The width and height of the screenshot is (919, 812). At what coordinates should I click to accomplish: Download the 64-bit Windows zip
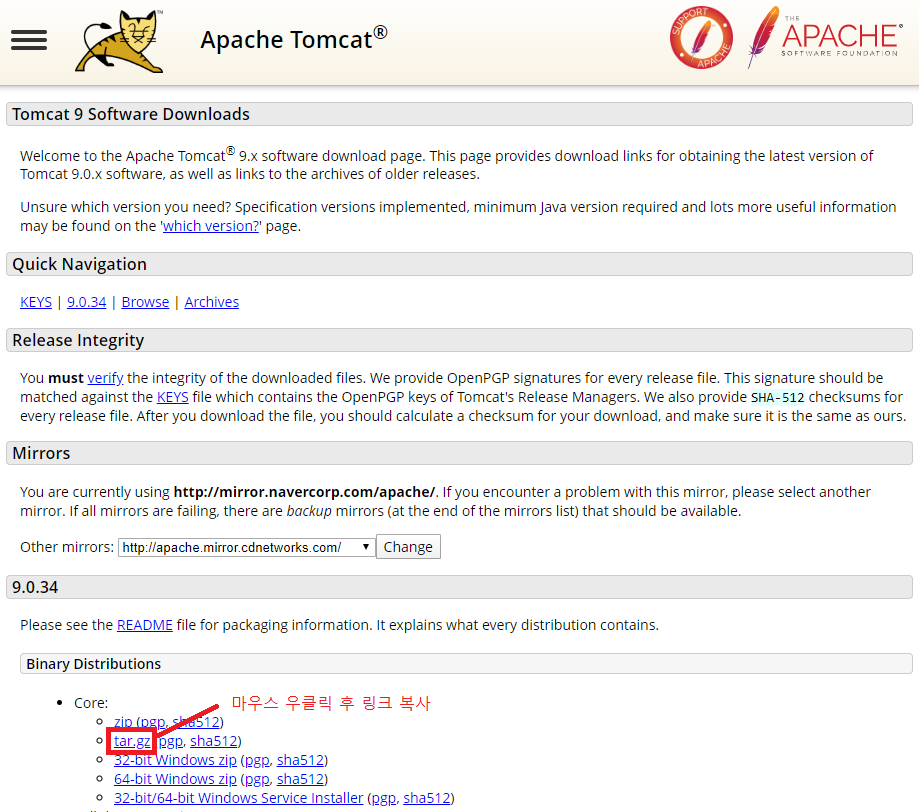coord(175,779)
